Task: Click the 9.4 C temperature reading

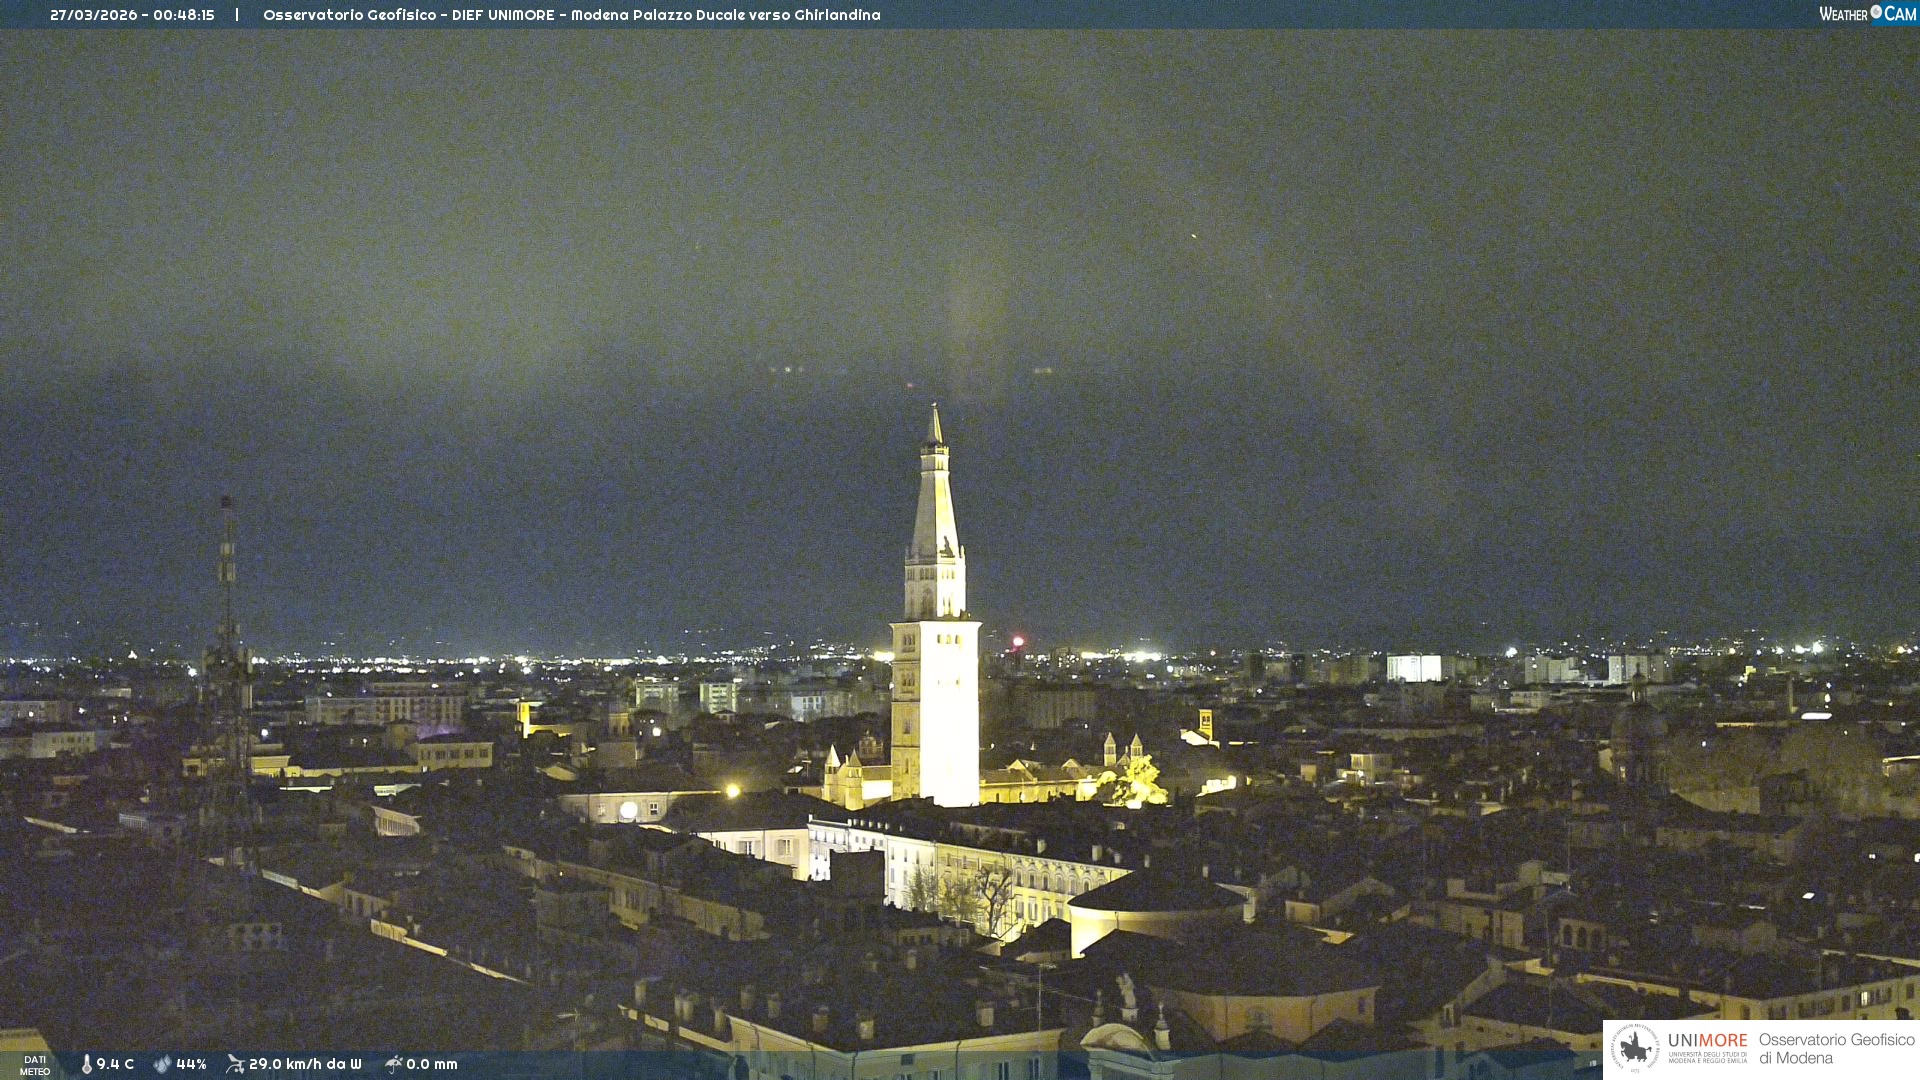Action: [115, 1064]
